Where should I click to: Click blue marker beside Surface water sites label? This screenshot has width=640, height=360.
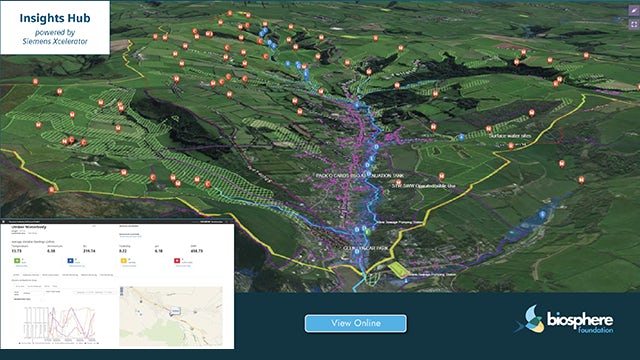[461, 138]
